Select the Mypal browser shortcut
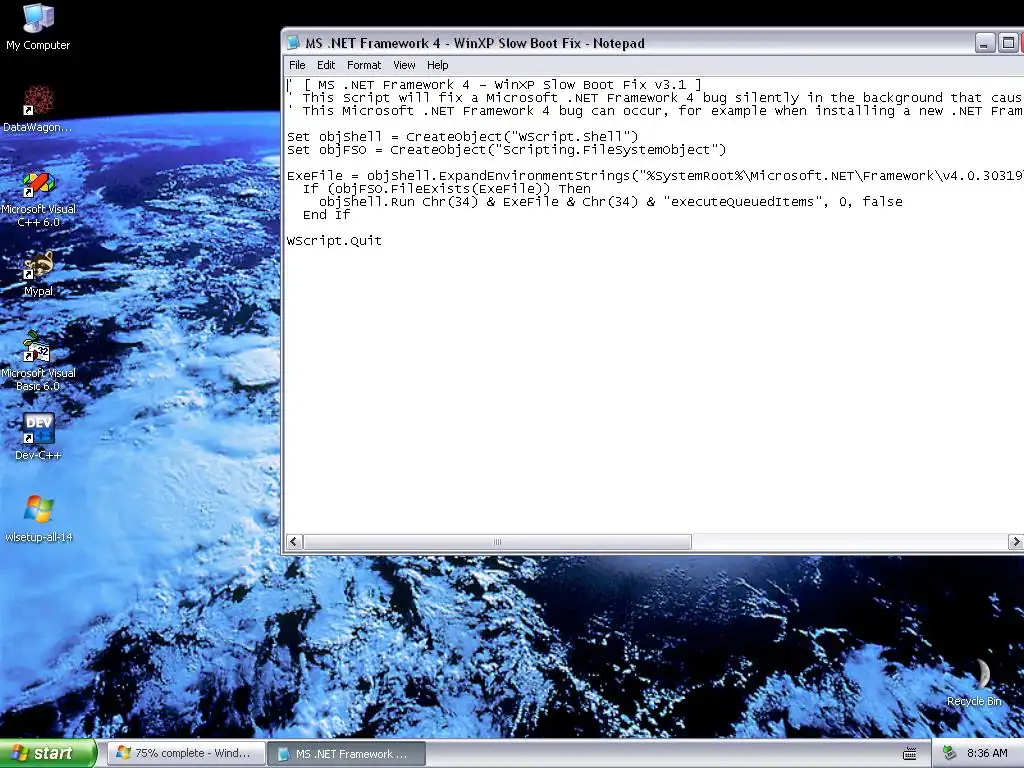Viewport: 1024px width, 768px height. click(x=38, y=273)
